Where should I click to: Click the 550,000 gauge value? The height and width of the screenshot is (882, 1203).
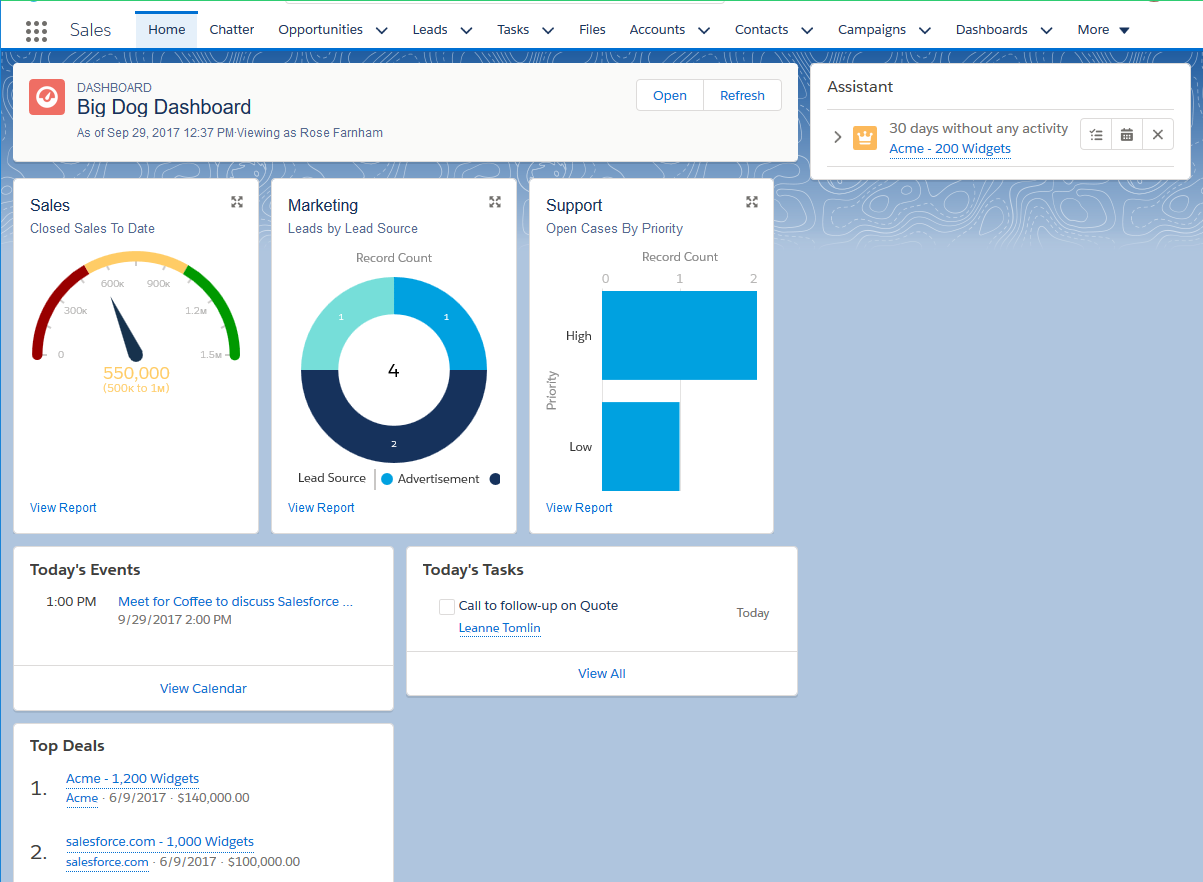click(x=136, y=374)
